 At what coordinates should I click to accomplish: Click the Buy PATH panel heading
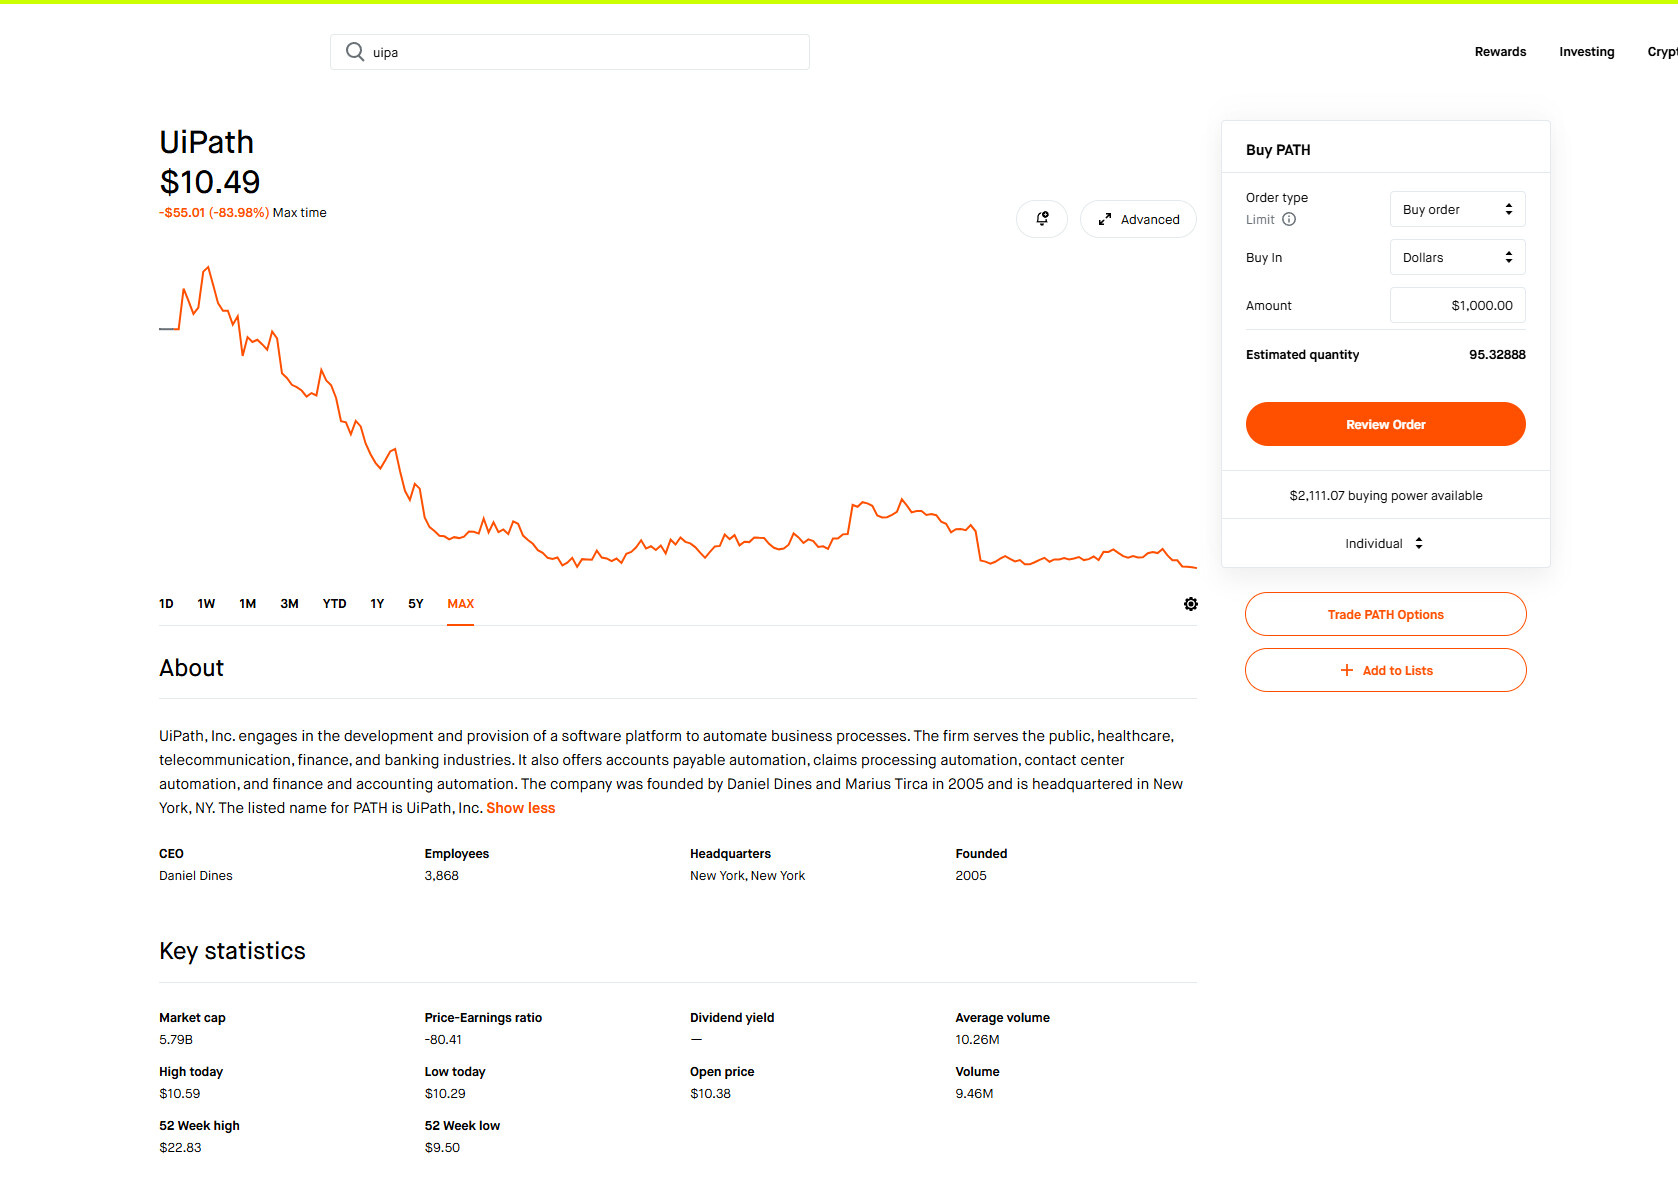[1278, 150]
